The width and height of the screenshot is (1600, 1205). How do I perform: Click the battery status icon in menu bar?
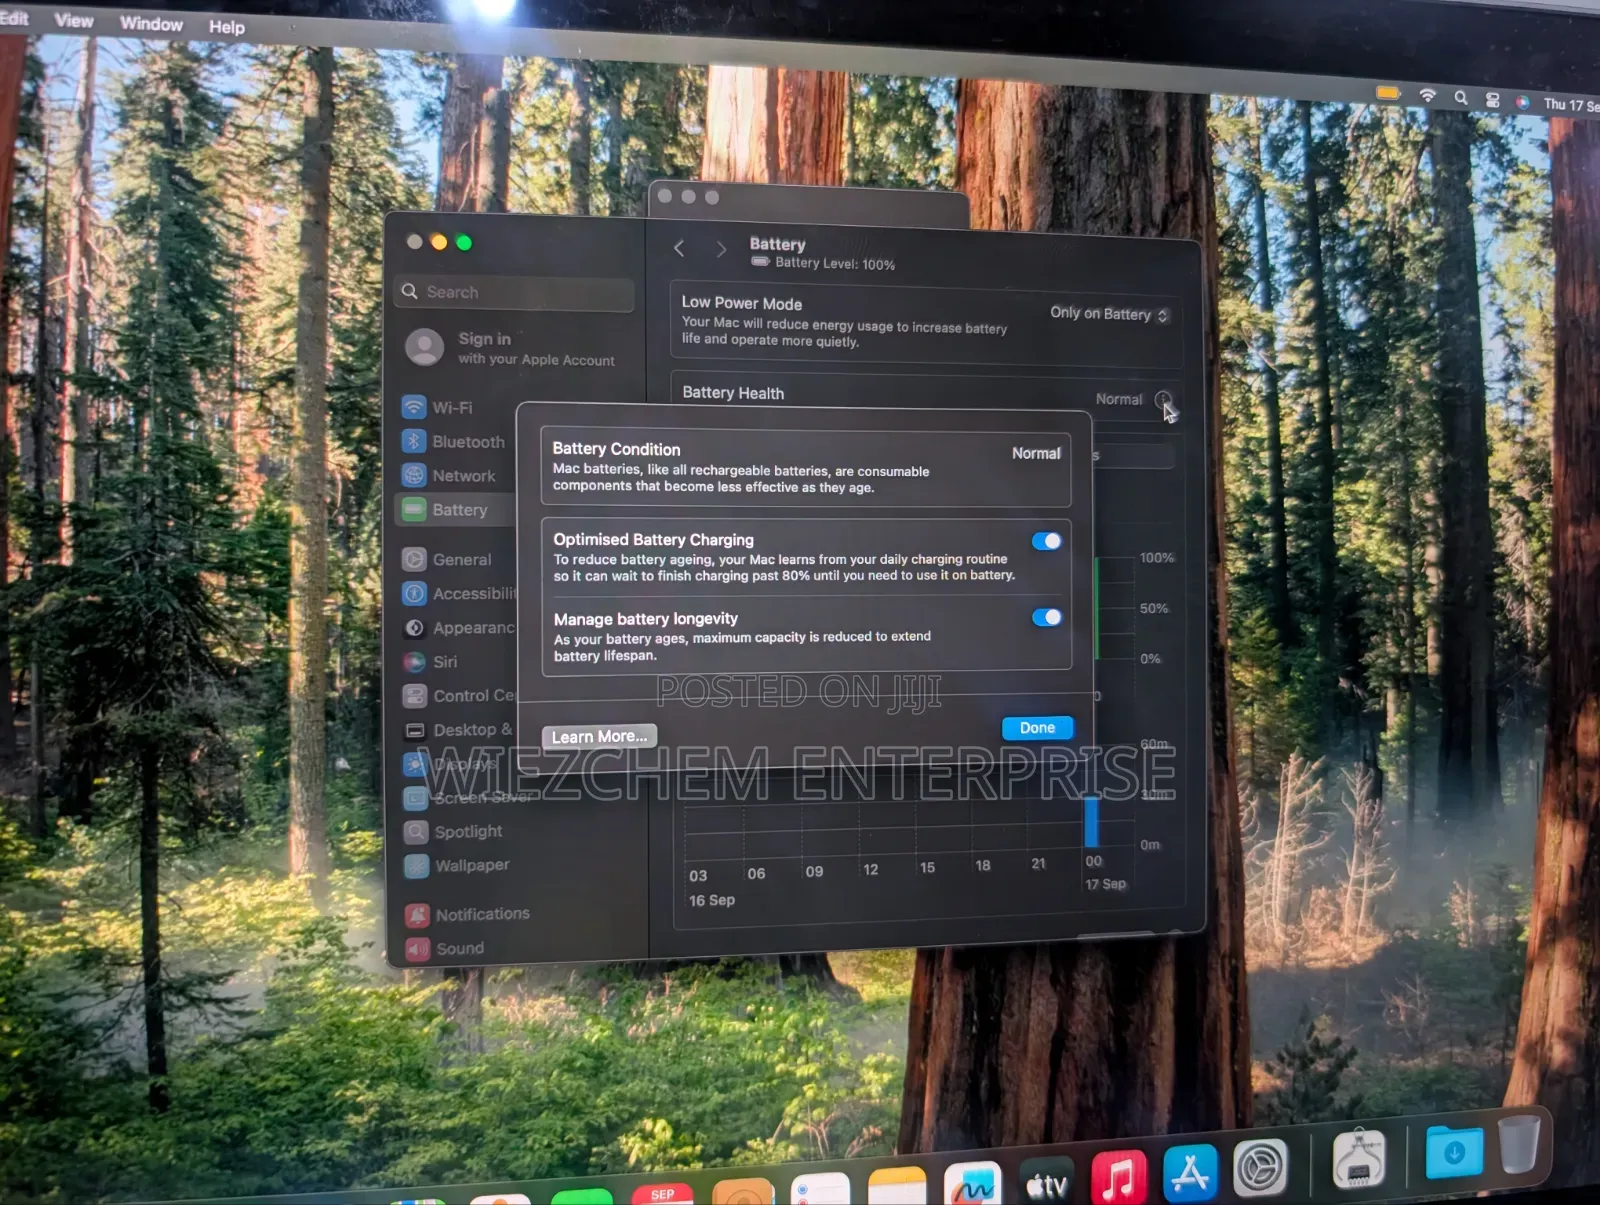pos(1388,93)
